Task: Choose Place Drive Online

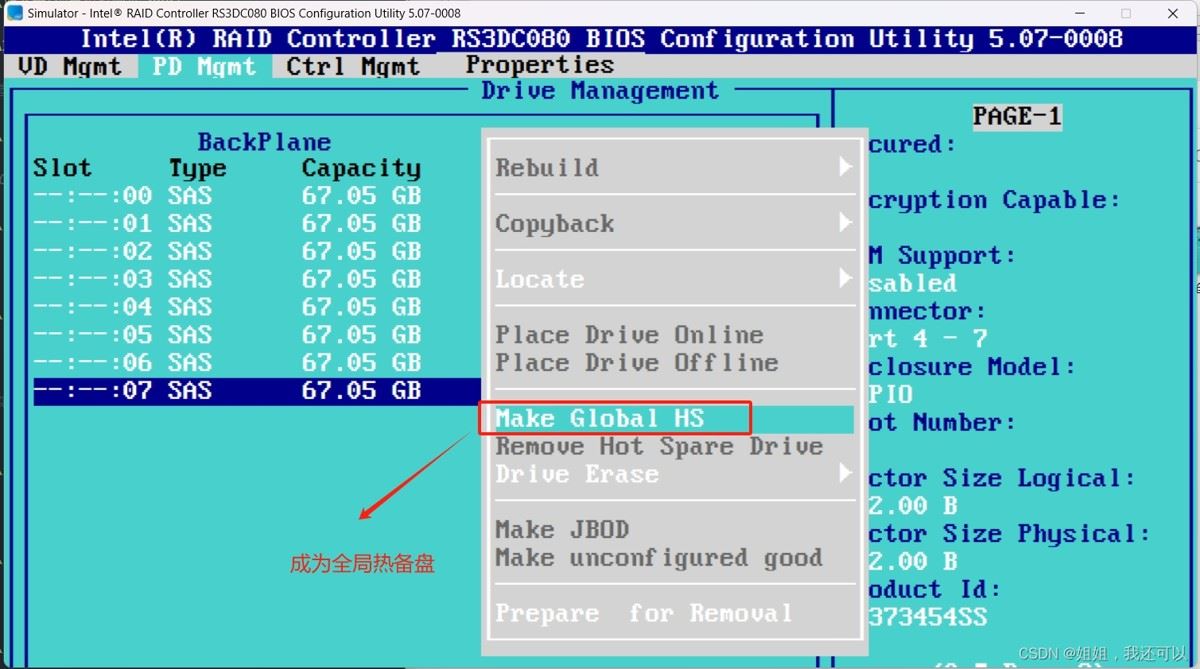Action: coord(629,335)
